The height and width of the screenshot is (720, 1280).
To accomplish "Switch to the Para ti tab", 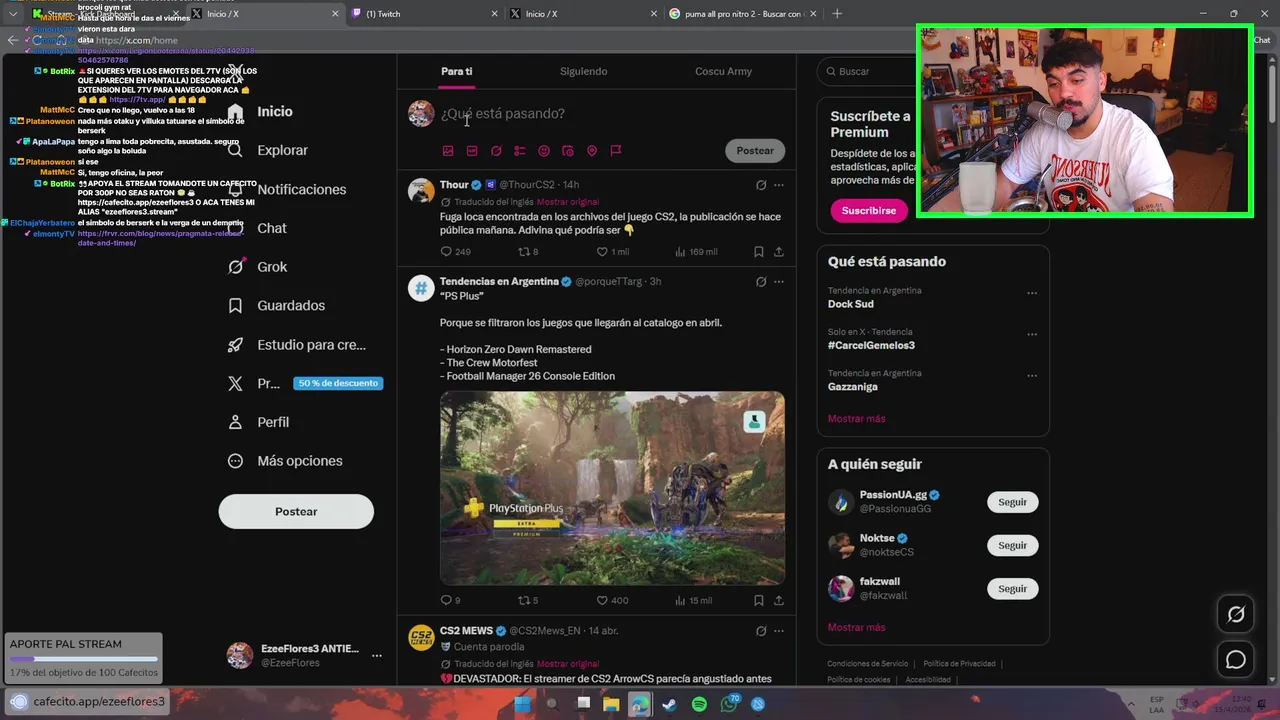I will click(x=457, y=71).
